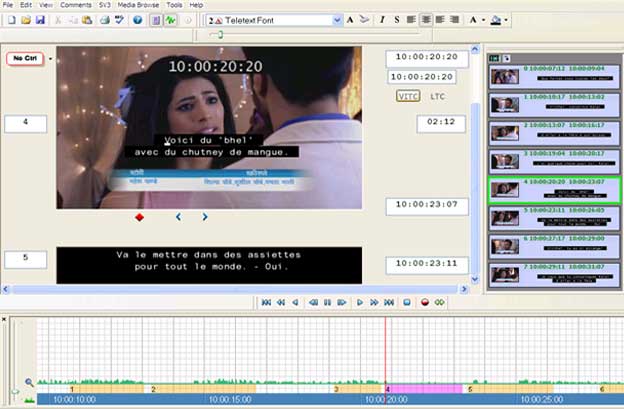Select subtitle 5 thumbnail in list

553,217
